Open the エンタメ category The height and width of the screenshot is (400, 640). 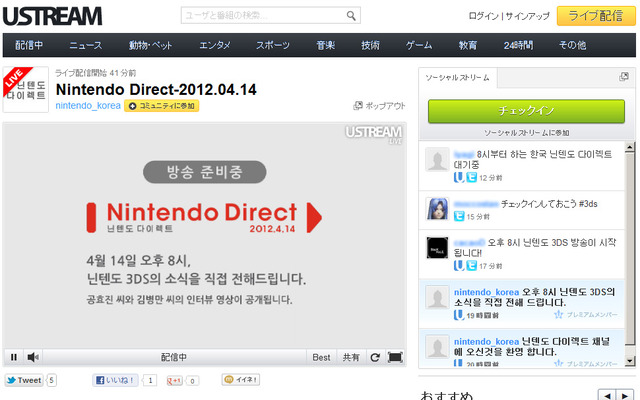215,45
